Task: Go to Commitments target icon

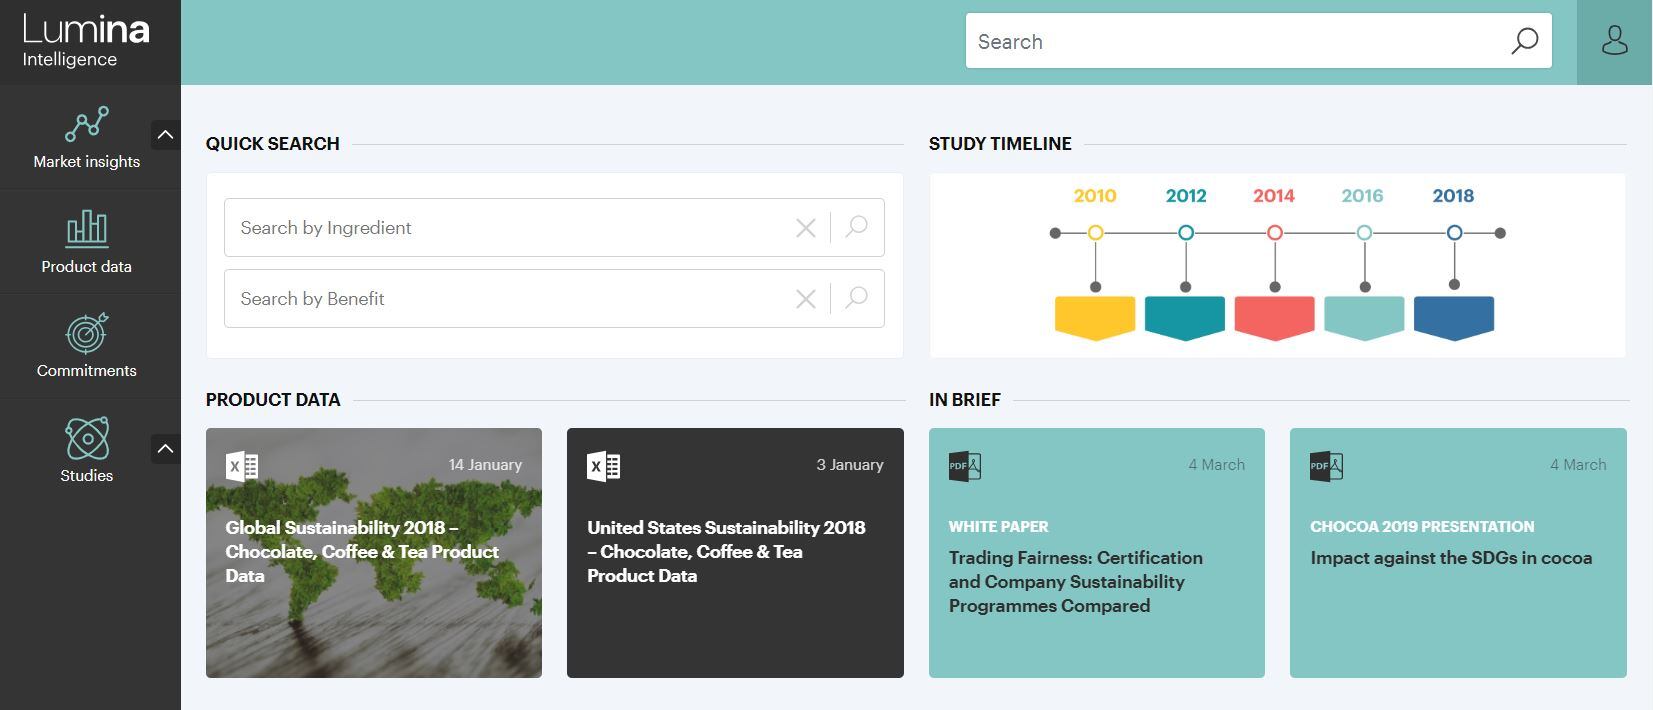Action: [87, 334]
